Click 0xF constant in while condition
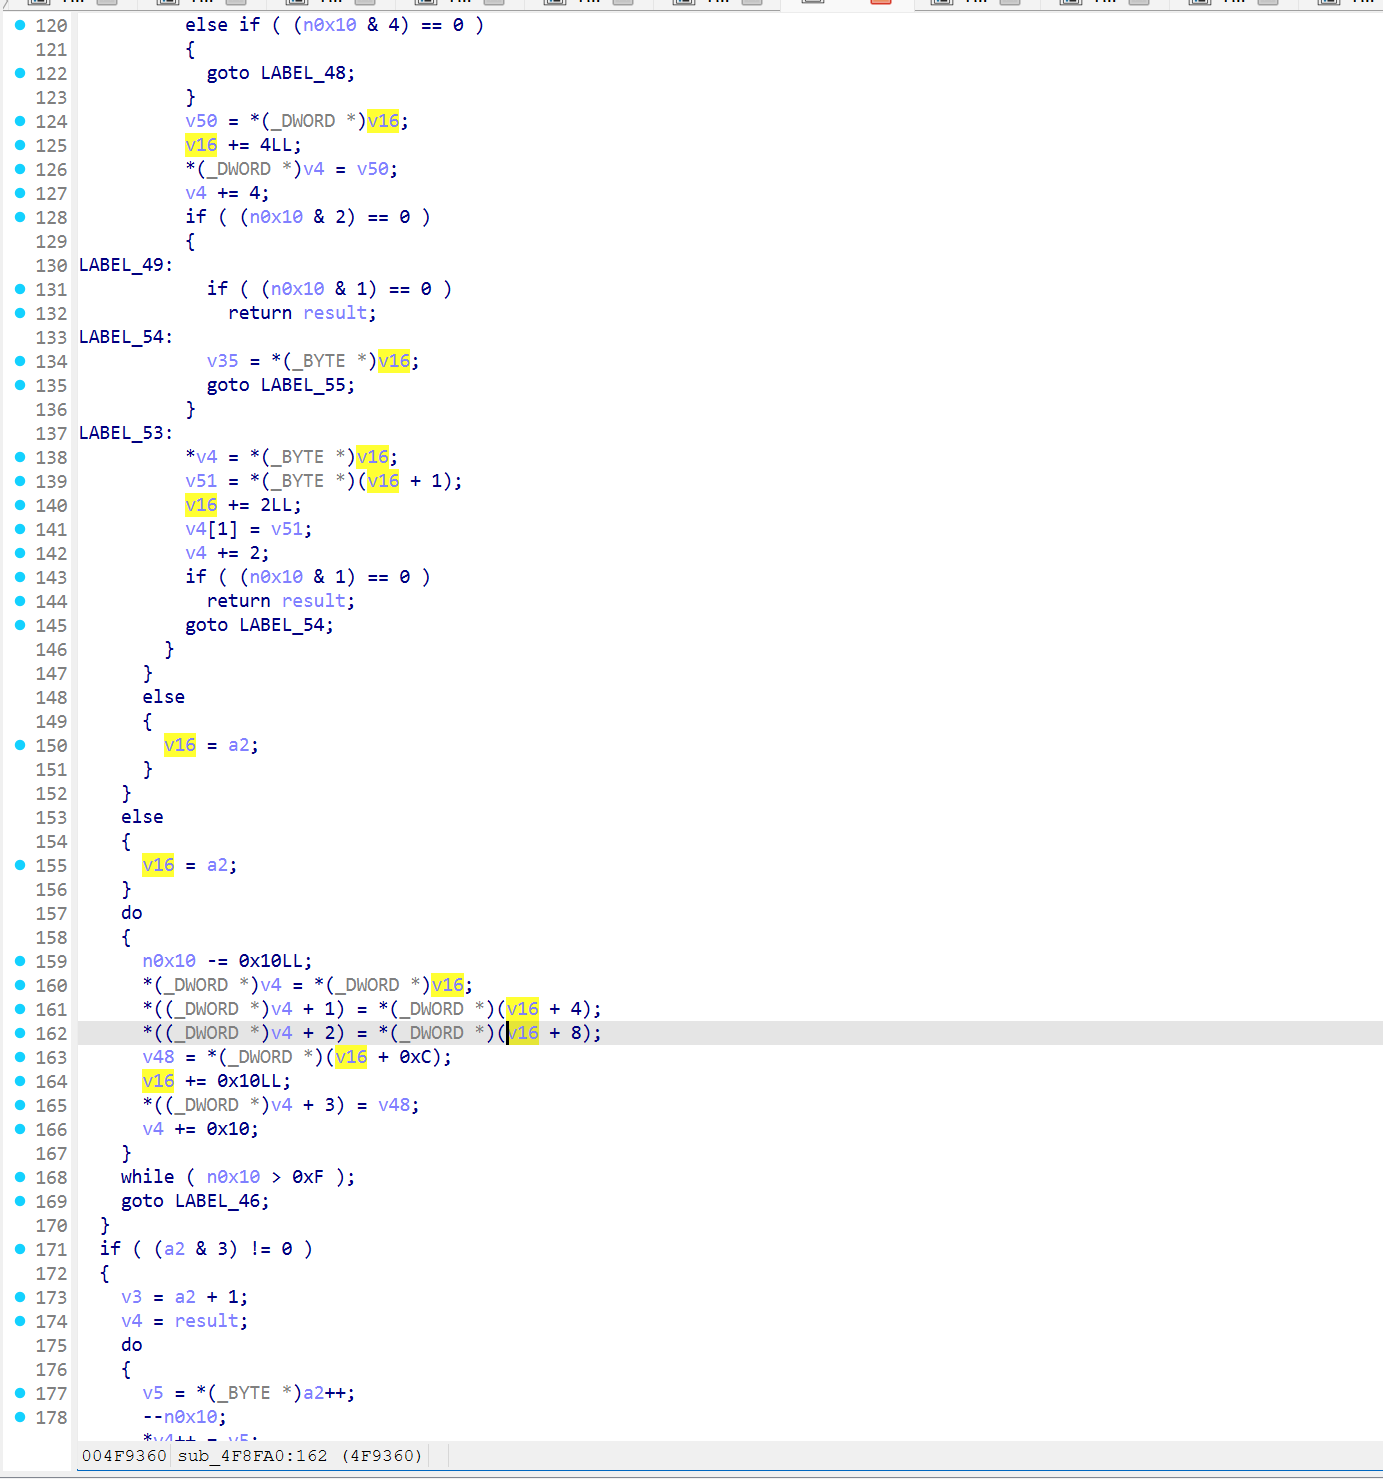 [x=308, y=1177]
